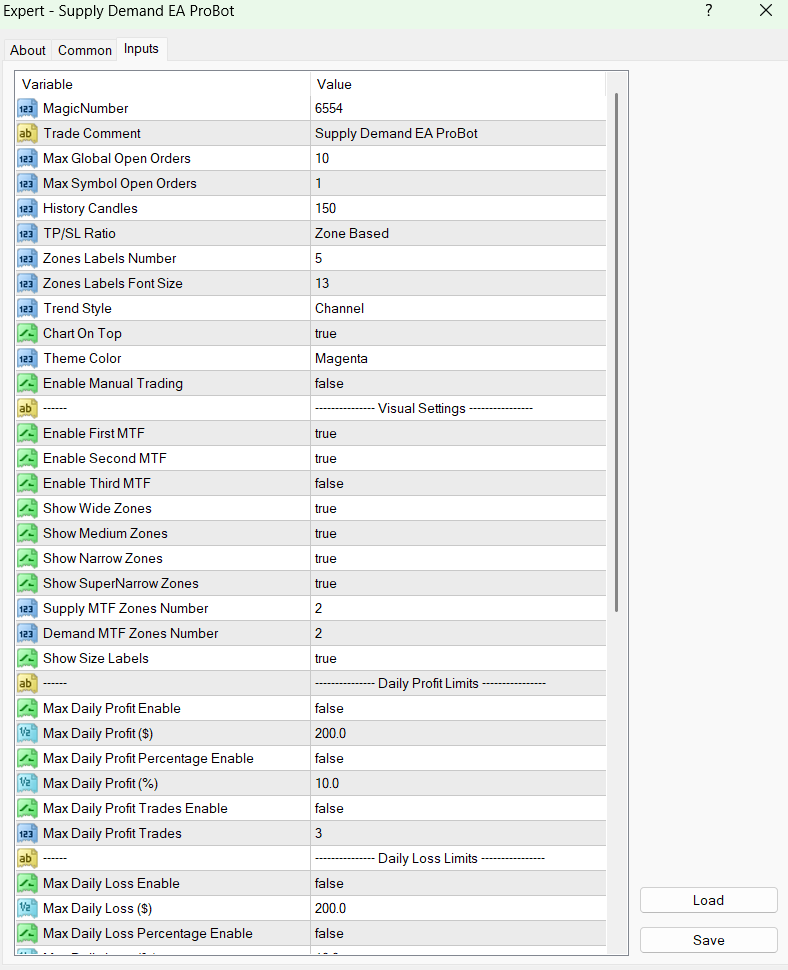Click the icon next to History Candles
Screen dimensions: 788x970
coord(27,208)
